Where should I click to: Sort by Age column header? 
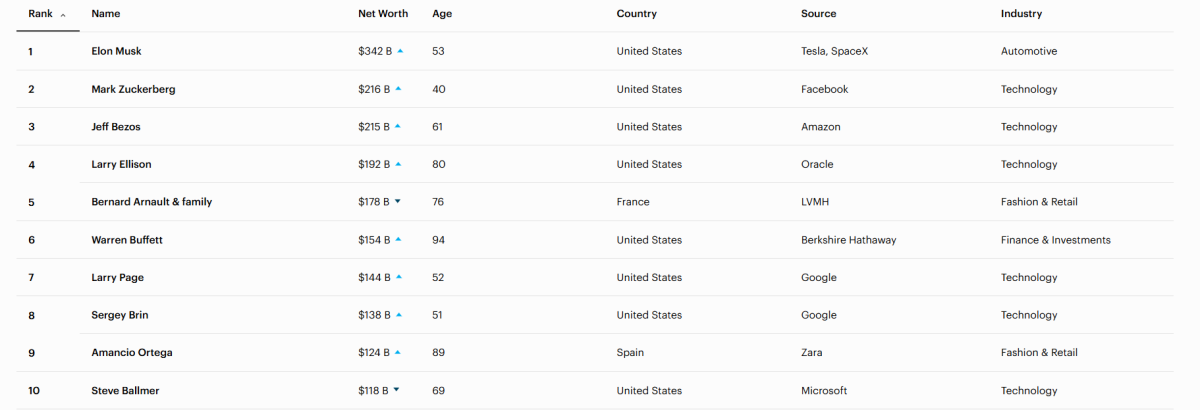(442, 14)
